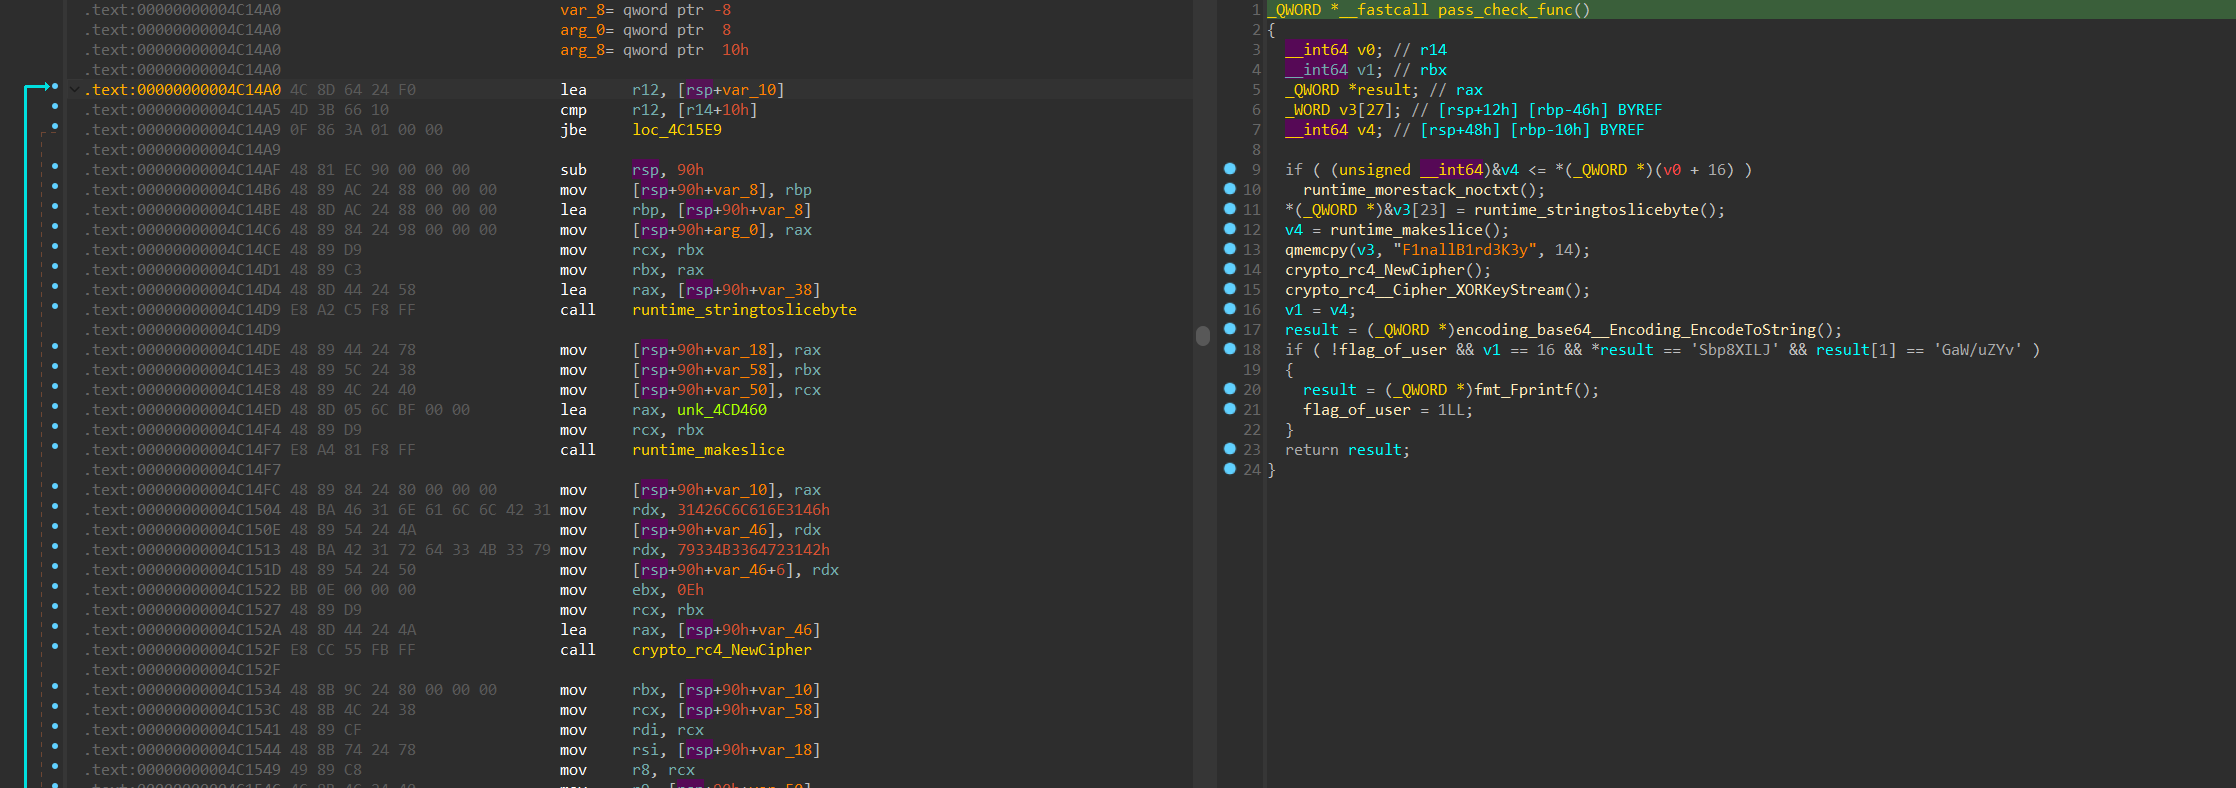Toggle breakpoint dot on pseudocode line 11
Image resolution: width=2236 pixels, height=788 pixels.
coord(1230,209)
